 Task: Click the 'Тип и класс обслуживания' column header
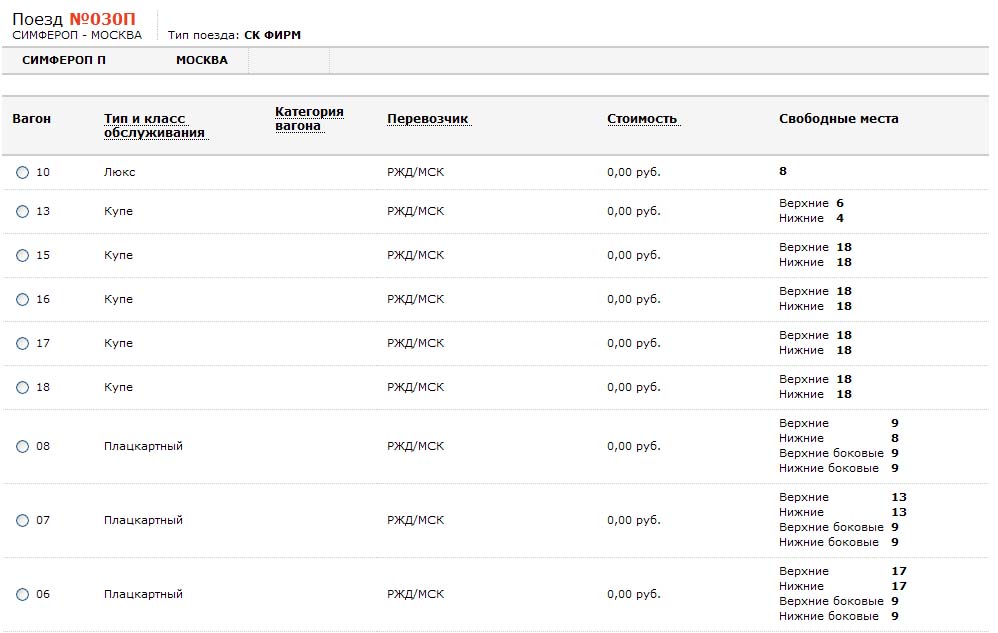[155, 126]
